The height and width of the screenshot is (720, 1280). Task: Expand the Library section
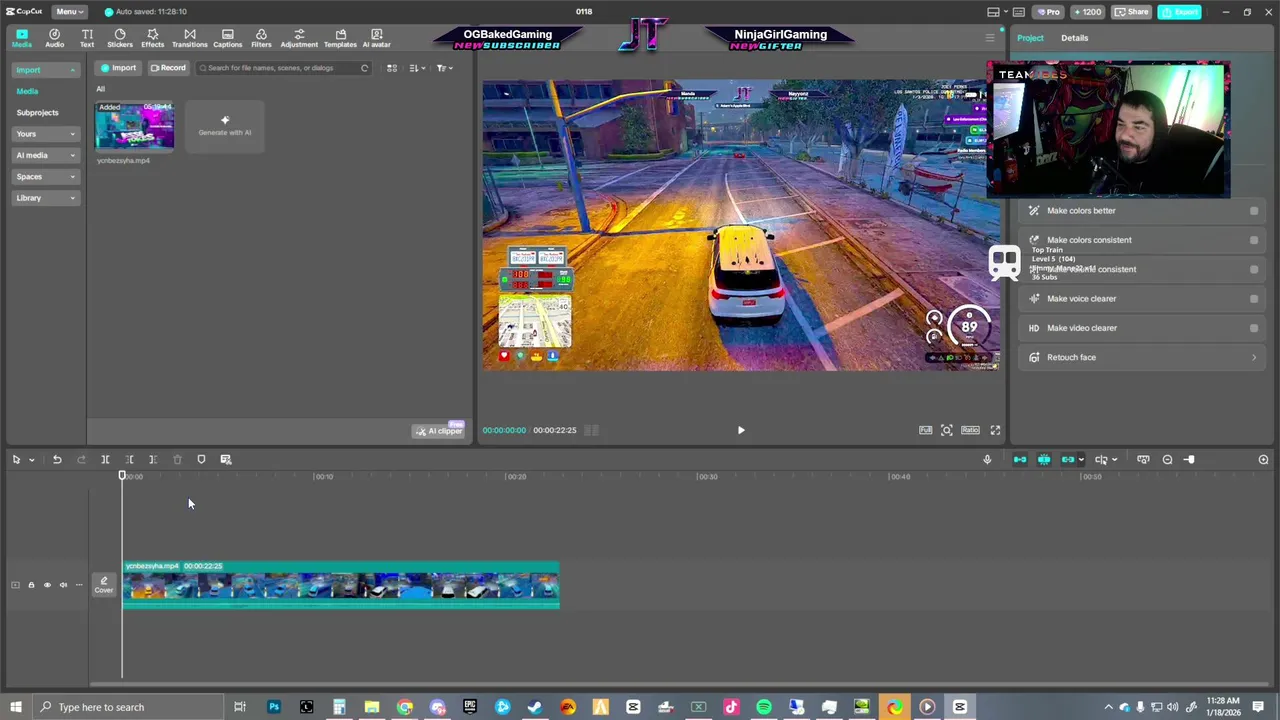pyautogui.click(x=45, y=198)
